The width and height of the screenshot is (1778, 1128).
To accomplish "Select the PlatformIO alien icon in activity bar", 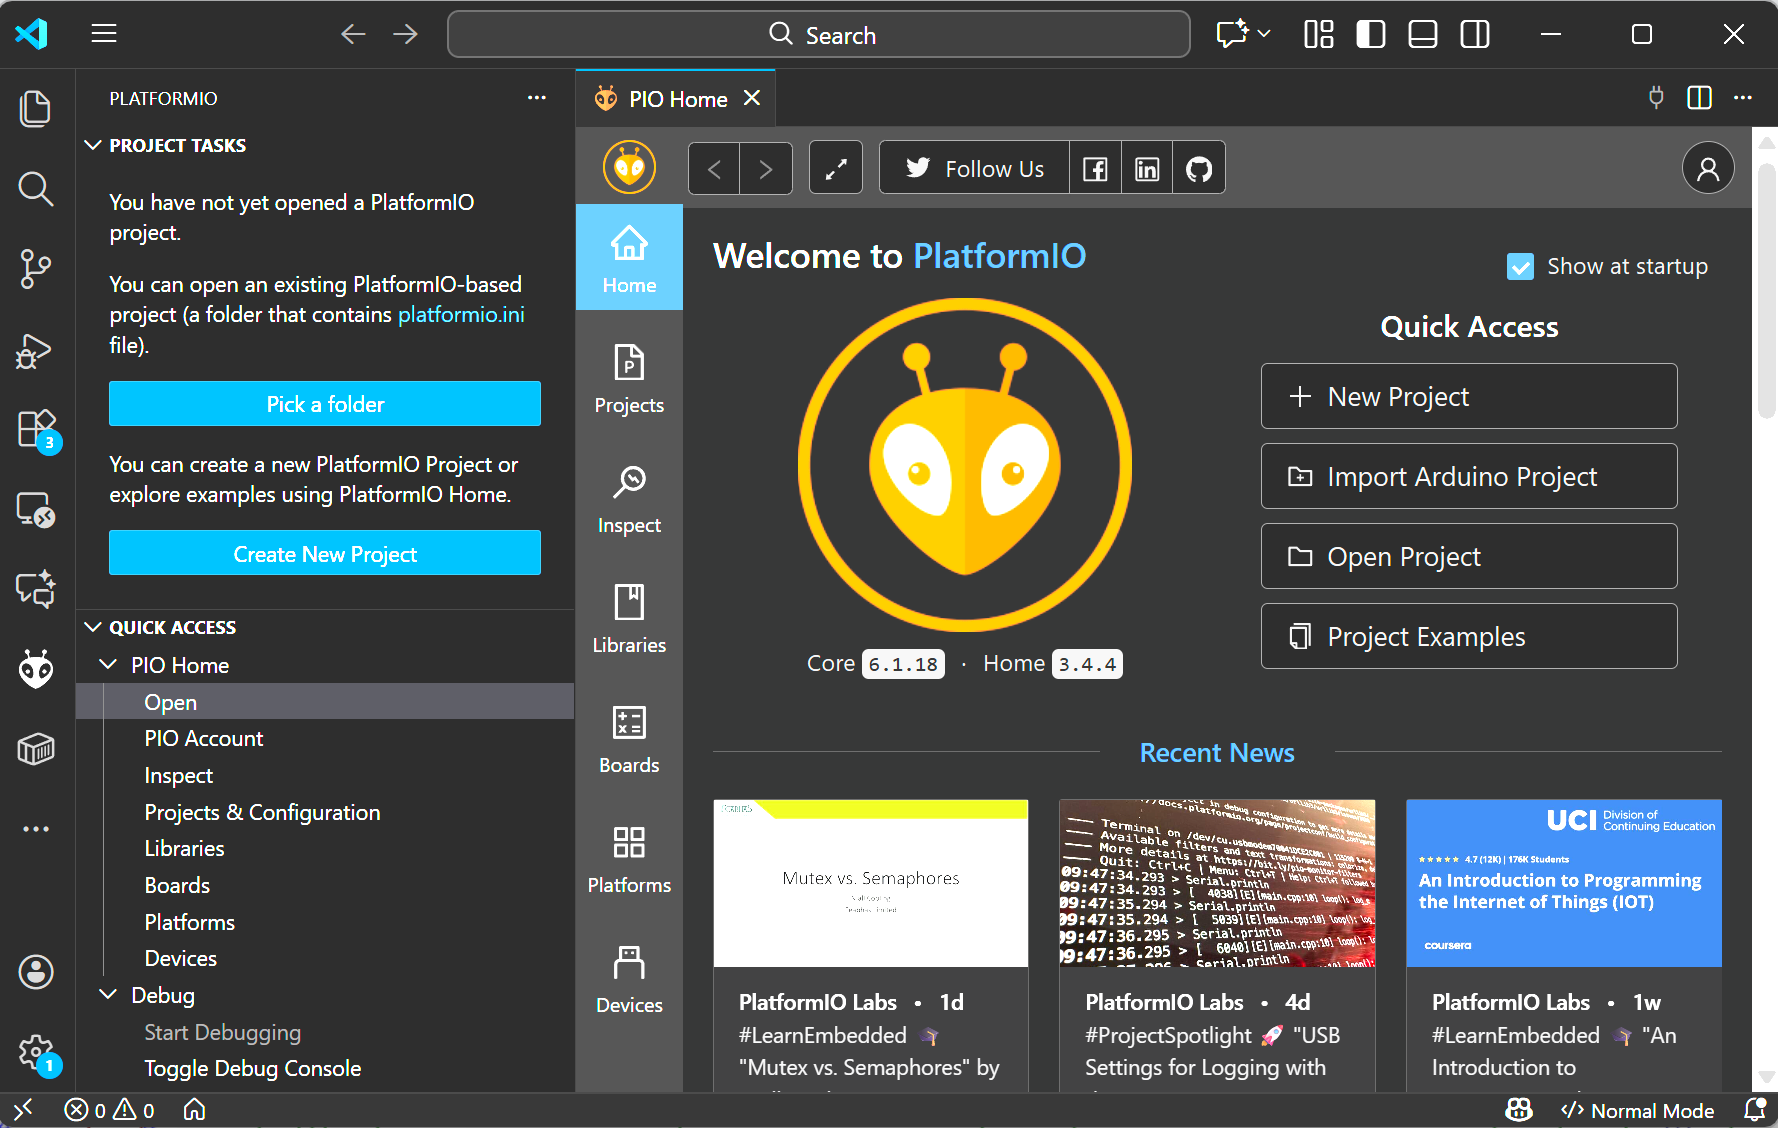I will tap(36, 669).
